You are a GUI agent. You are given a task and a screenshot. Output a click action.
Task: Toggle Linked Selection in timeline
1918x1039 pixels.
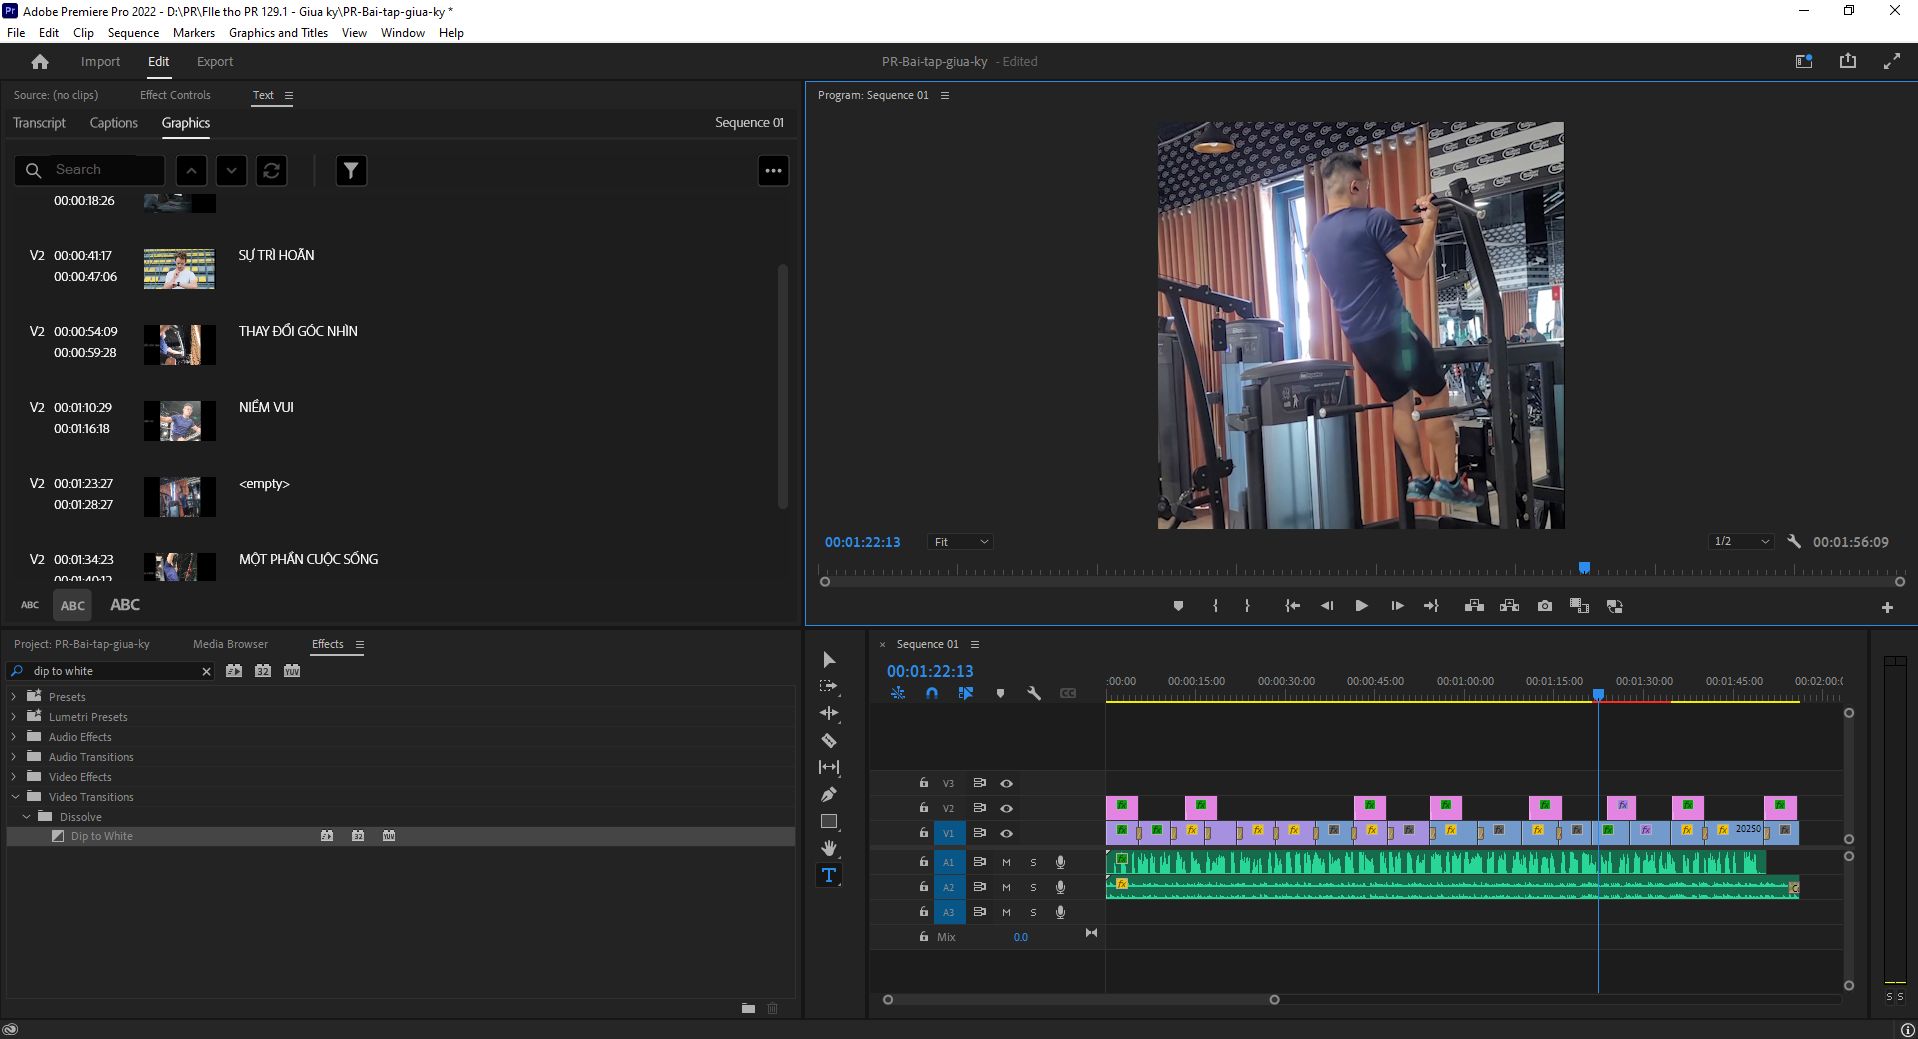point(966,693)
